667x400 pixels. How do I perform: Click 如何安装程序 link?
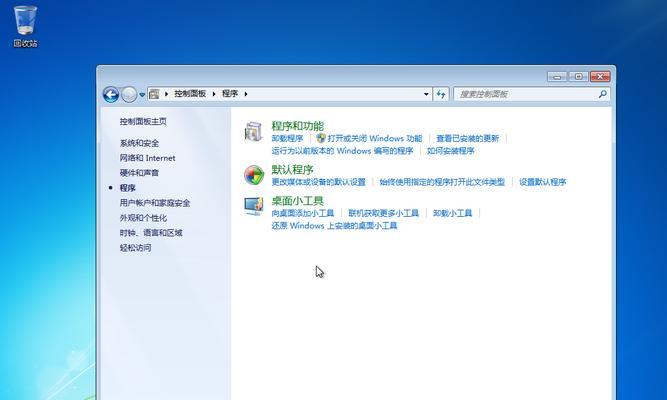point(450,151)
